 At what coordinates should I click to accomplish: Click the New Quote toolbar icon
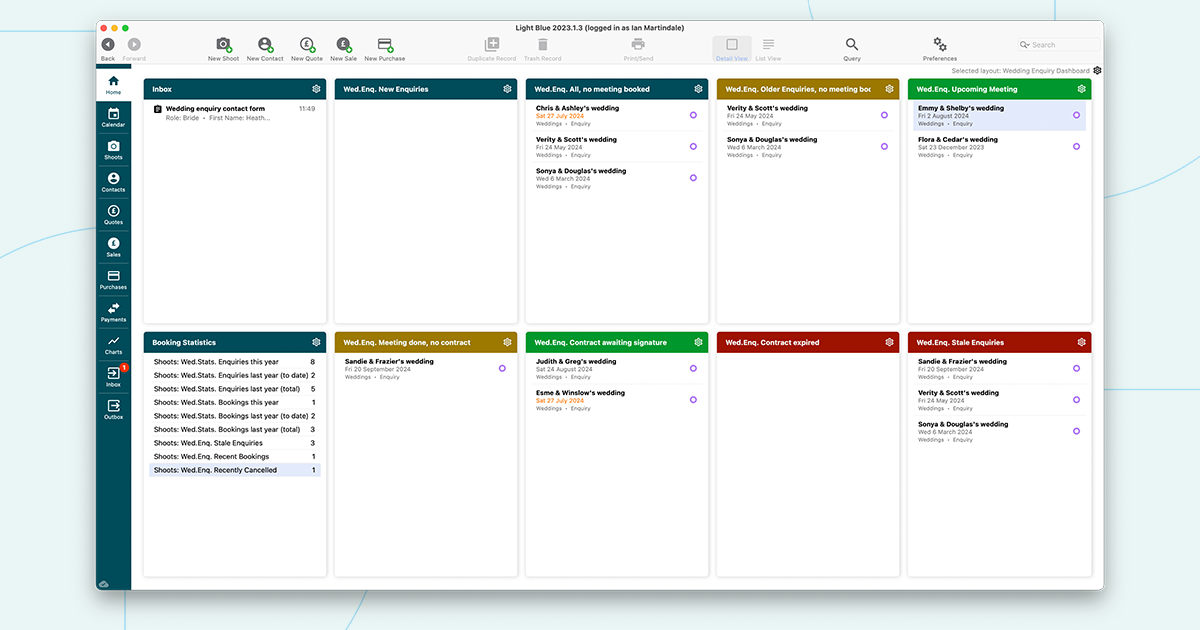[x=307, y=45]
